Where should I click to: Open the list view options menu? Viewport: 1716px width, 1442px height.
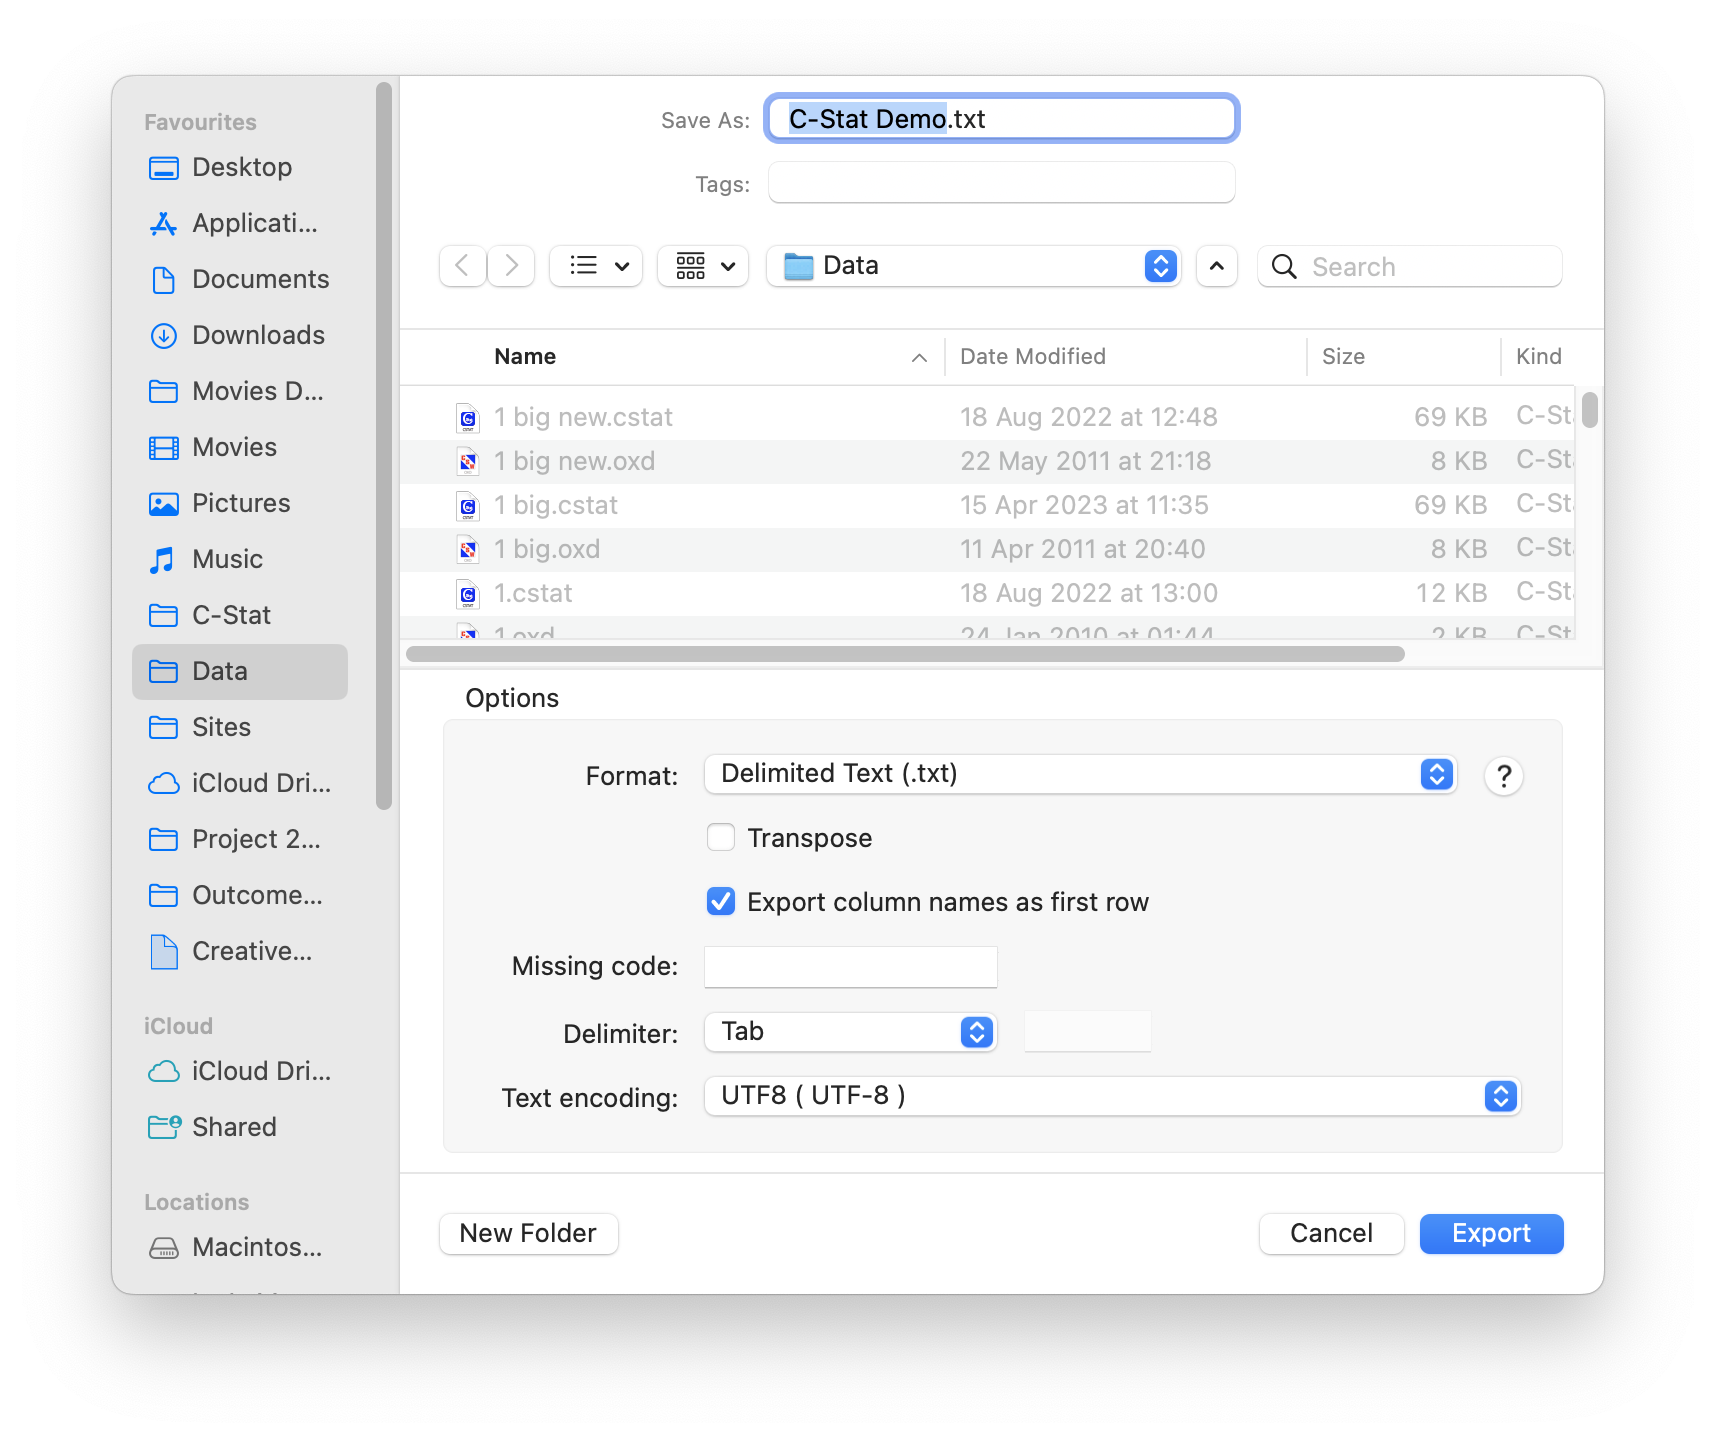597,266
